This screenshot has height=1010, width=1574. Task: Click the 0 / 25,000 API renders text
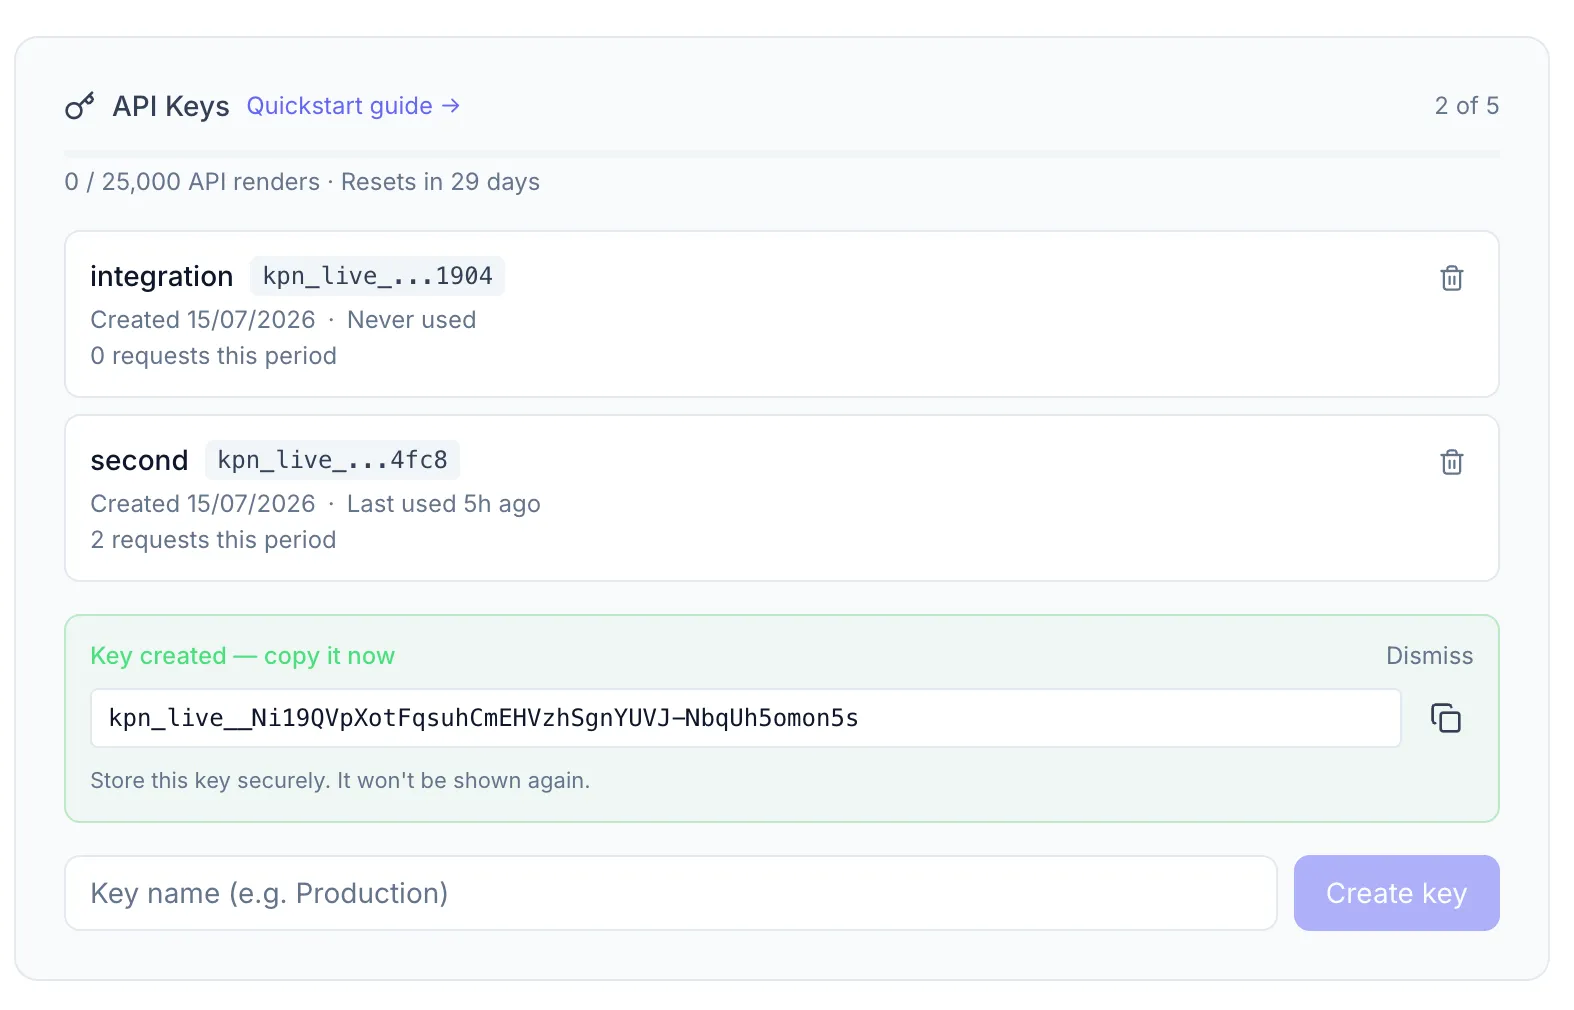192,182
